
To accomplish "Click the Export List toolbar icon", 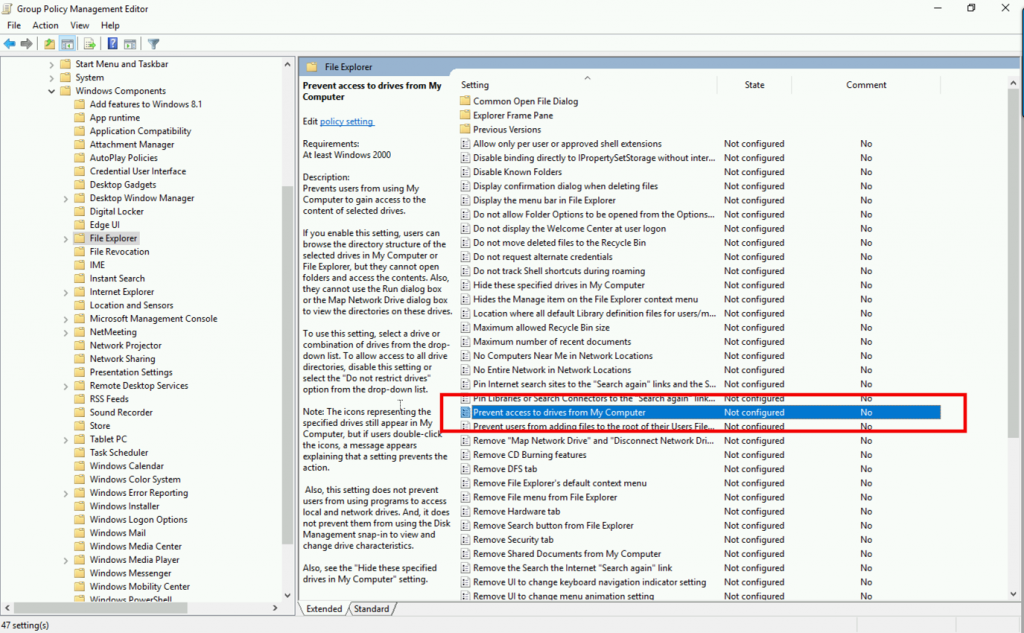I will pos(90,43).
